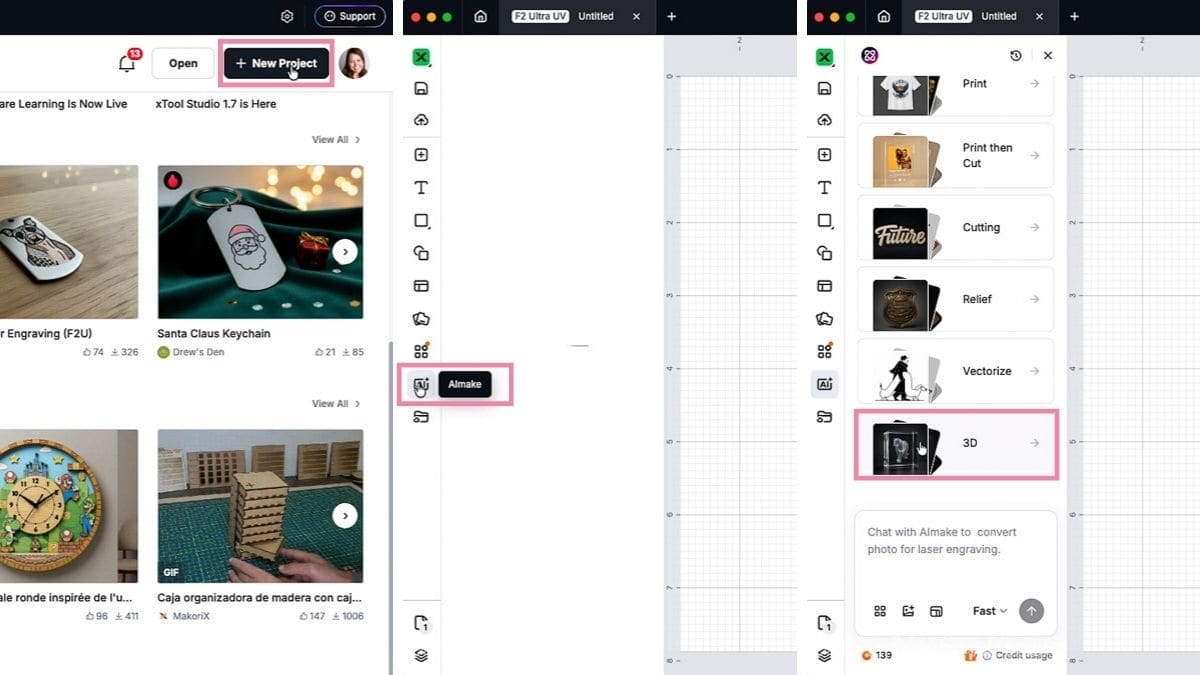The image size is (1200, 675).
Task: Click the Santa Claus Keychain title
Action: (x=214, y=333)
